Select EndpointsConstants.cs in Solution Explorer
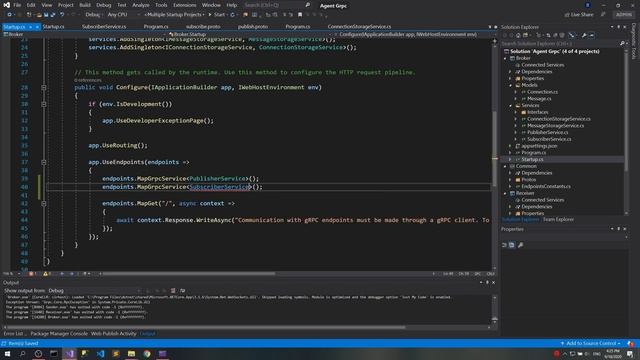This screenshot has width=640, height=360. pos(546,187)
